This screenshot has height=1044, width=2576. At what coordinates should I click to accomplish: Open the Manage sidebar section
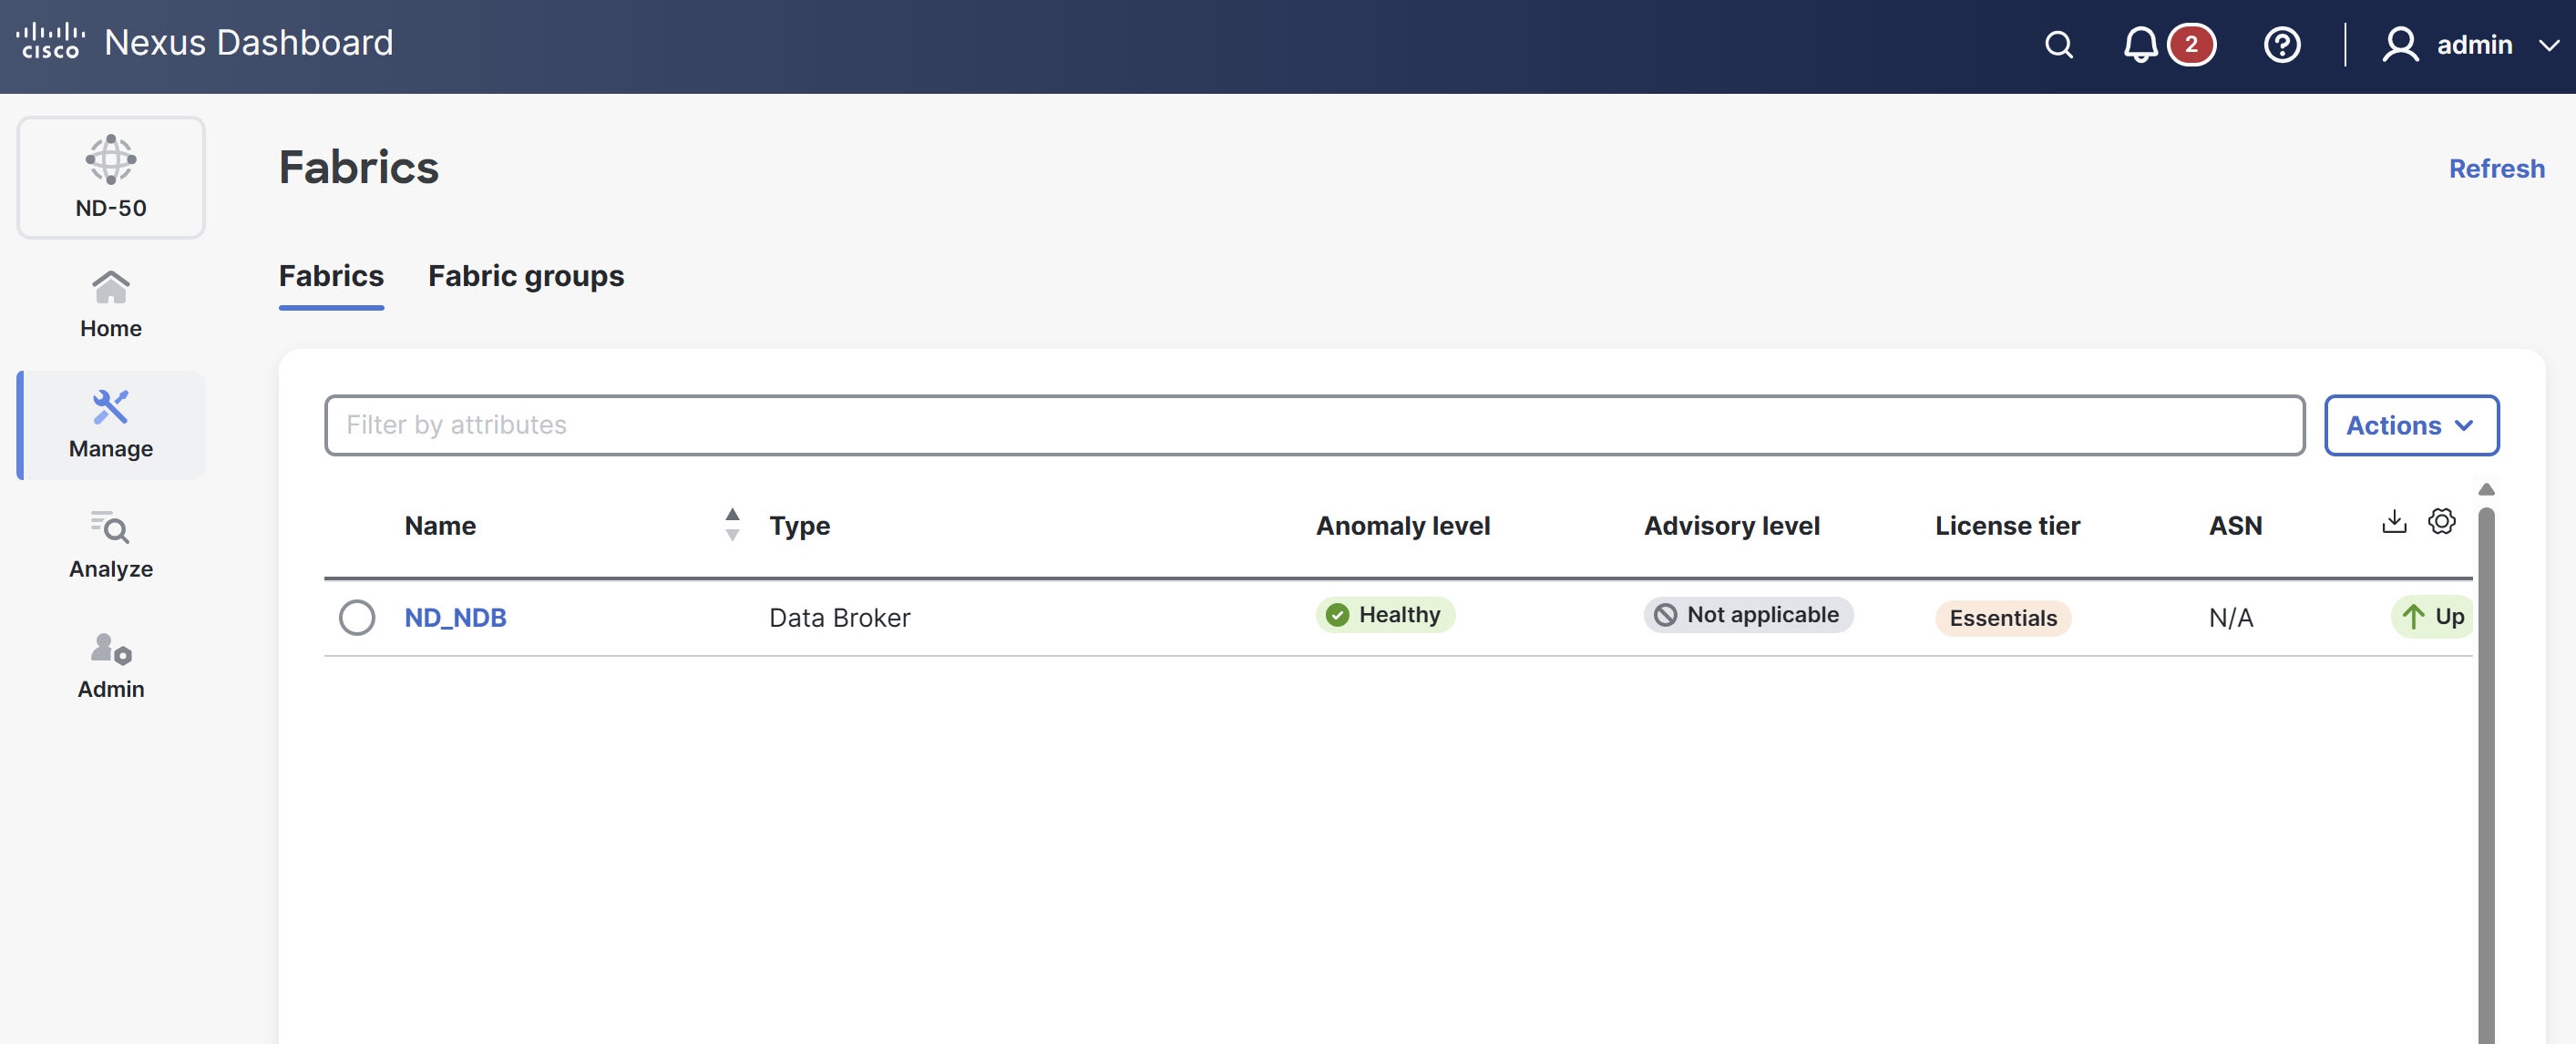[111, 425]
